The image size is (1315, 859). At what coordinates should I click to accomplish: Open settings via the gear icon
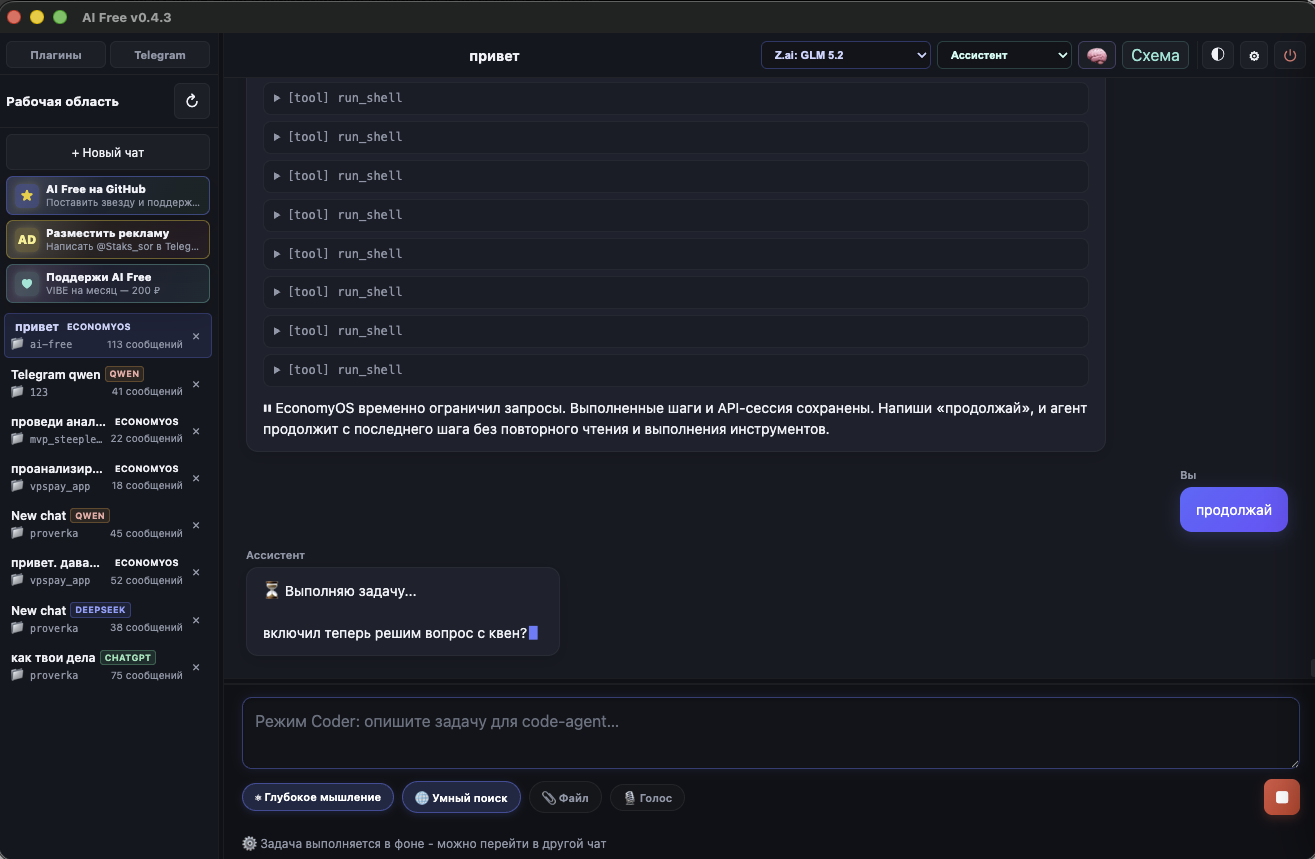pos(1254,55)
